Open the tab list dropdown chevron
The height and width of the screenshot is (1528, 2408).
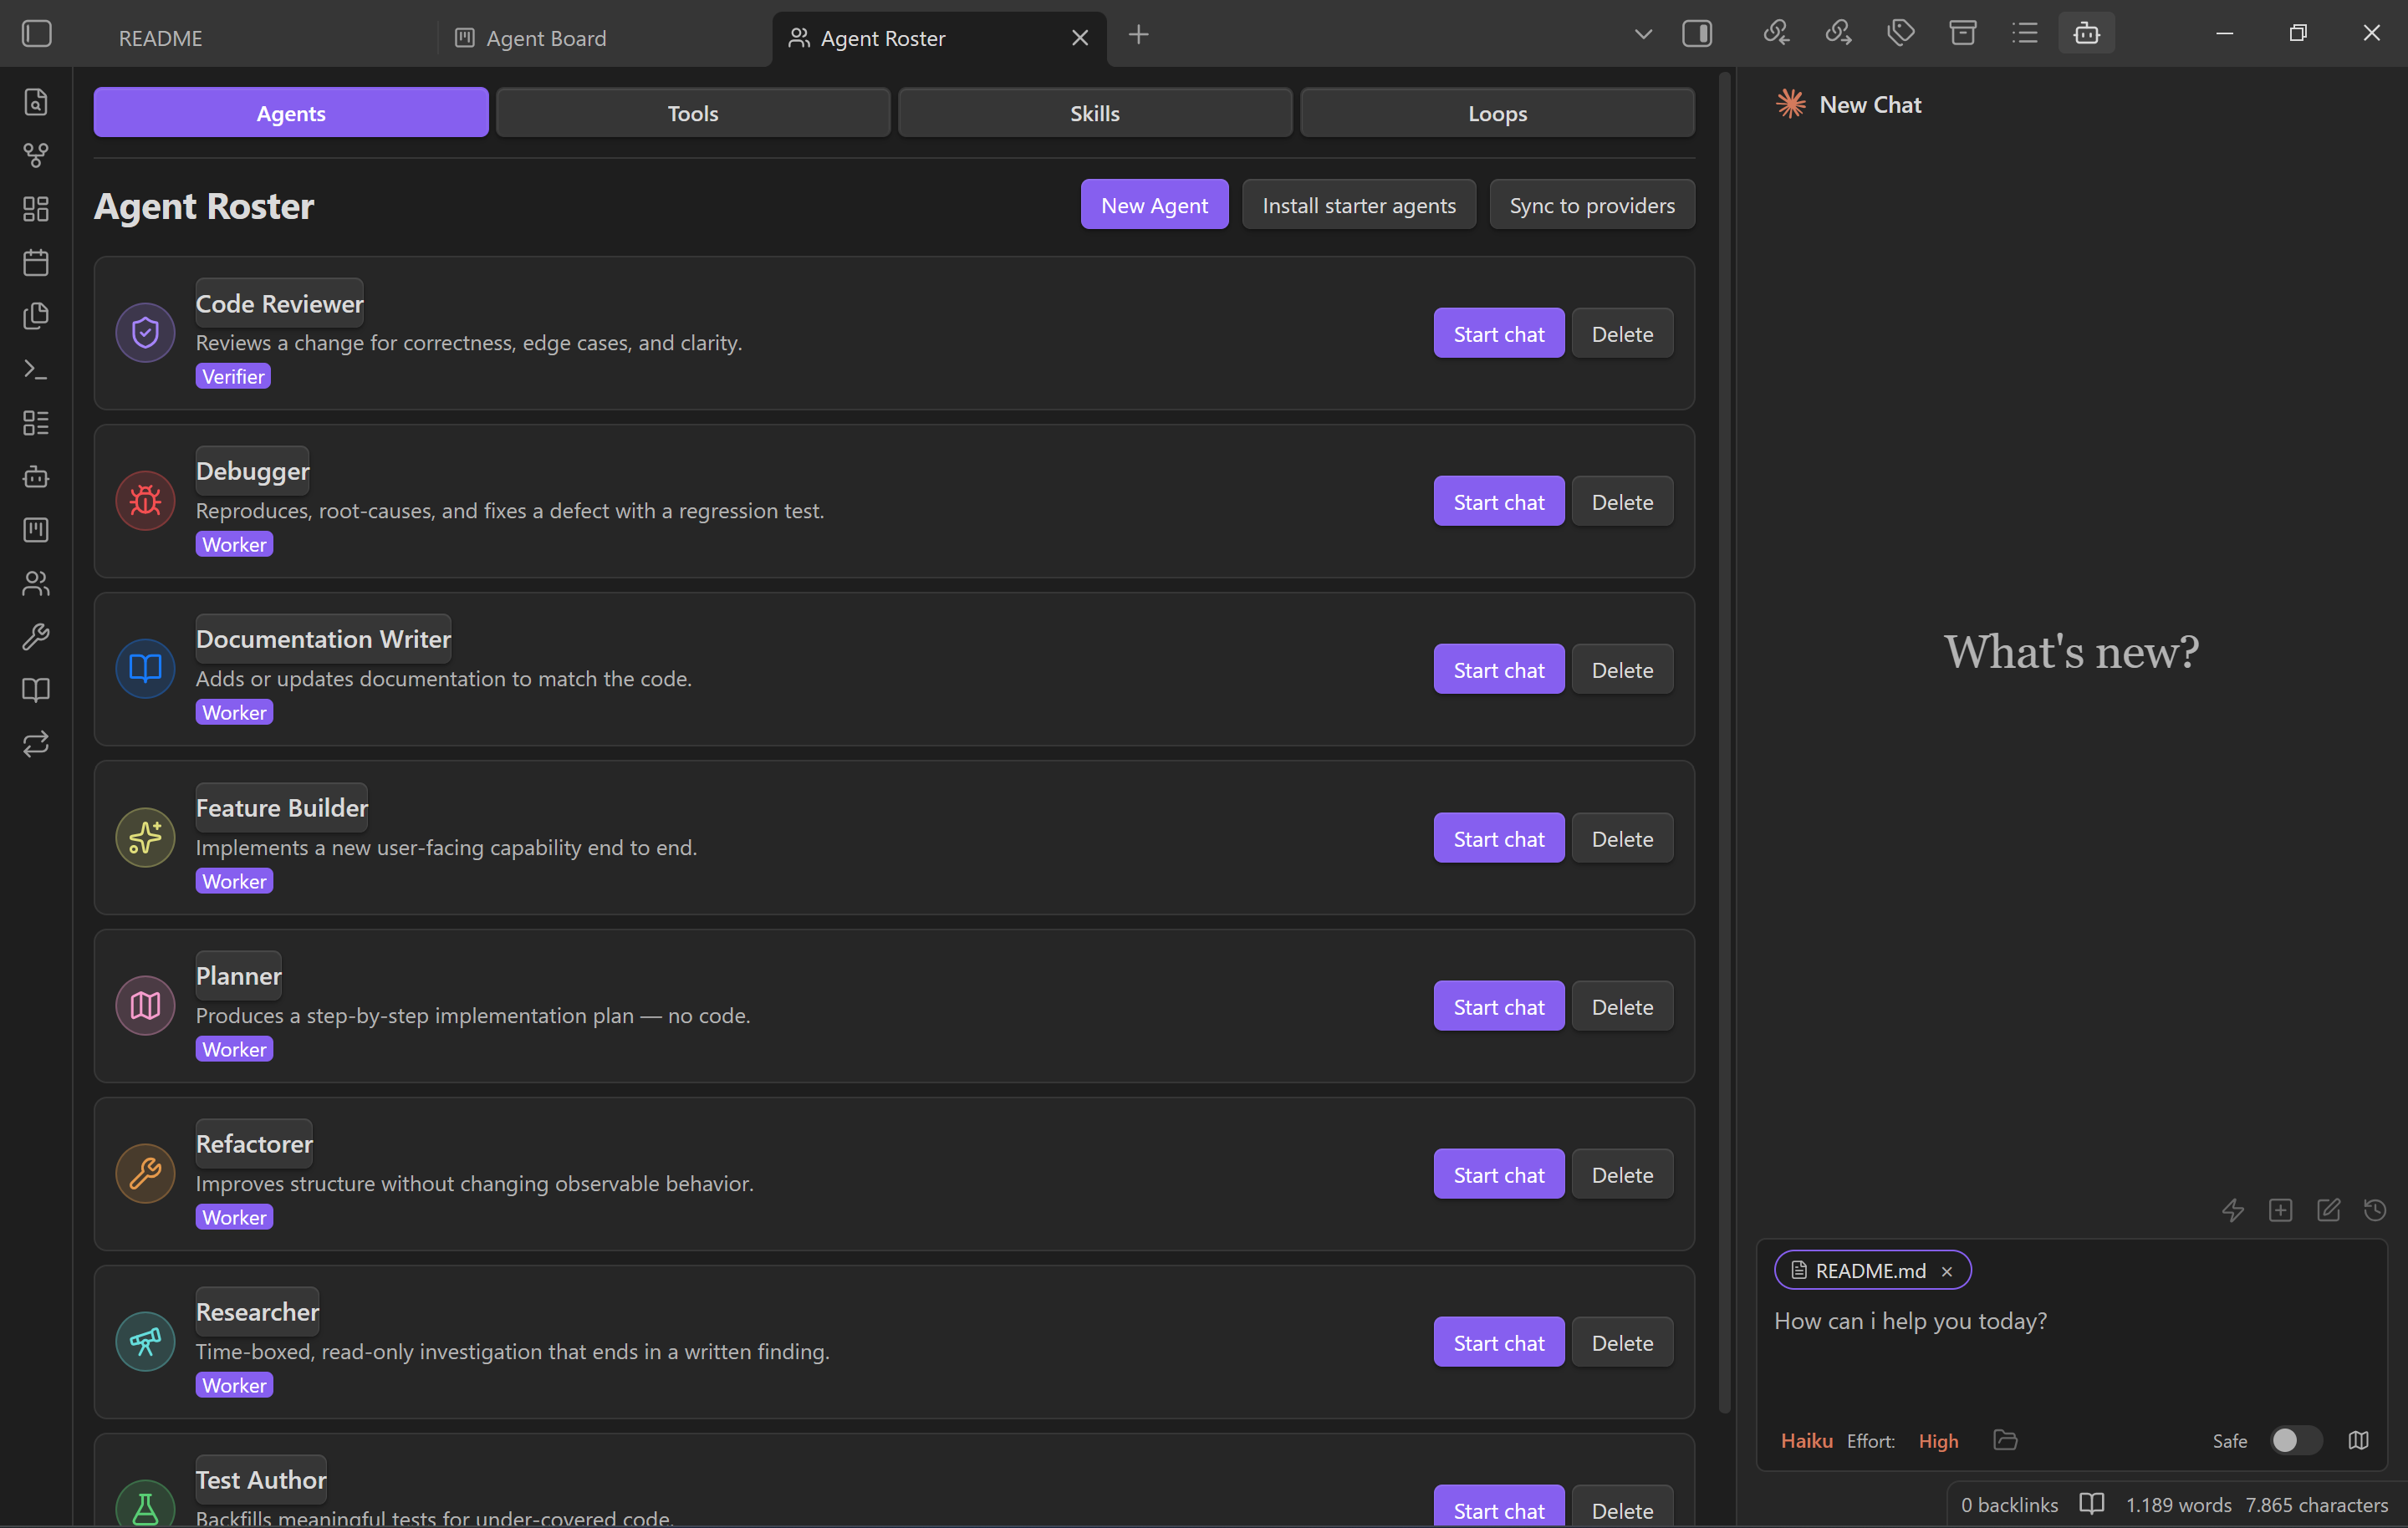tap(1643, 34)
